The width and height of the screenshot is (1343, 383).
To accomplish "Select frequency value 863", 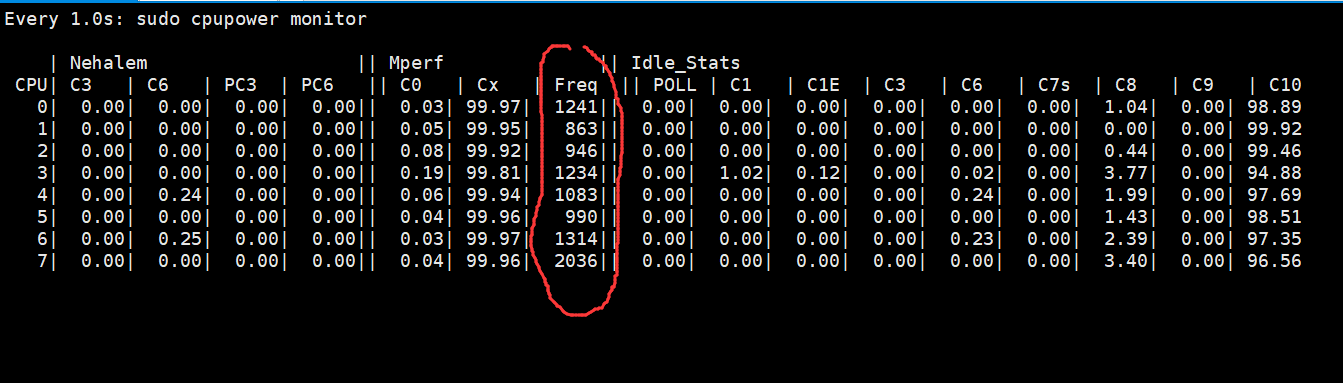I will [x=581, y=129].
